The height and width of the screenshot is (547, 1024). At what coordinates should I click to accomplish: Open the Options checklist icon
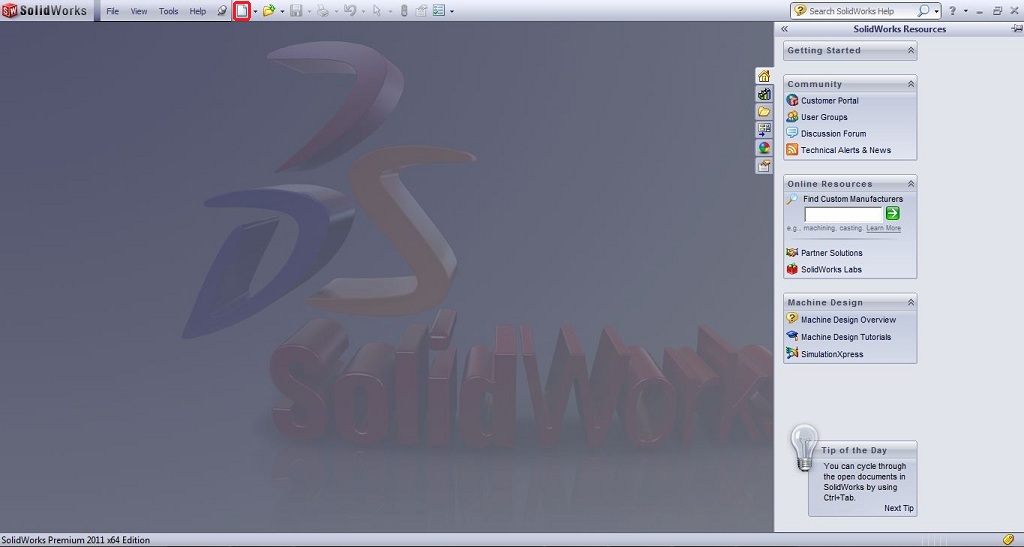click(439, 11)
